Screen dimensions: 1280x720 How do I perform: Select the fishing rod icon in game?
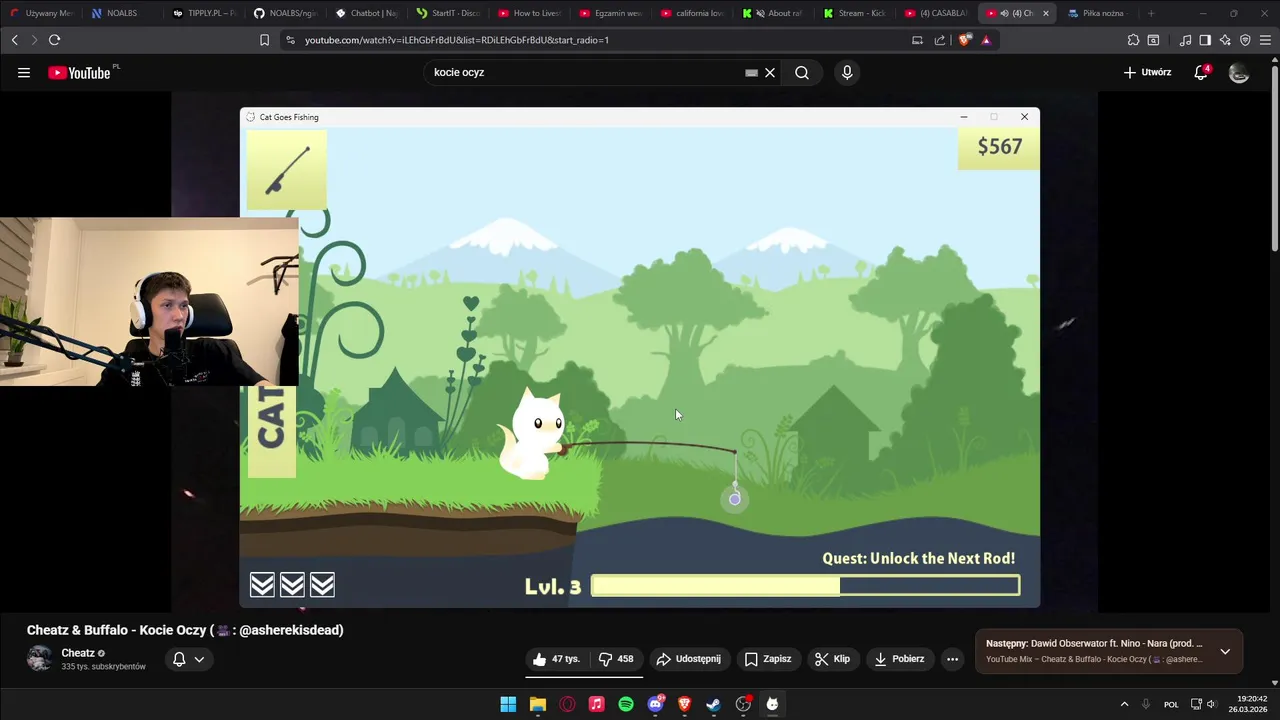click(x=287, y=169)
